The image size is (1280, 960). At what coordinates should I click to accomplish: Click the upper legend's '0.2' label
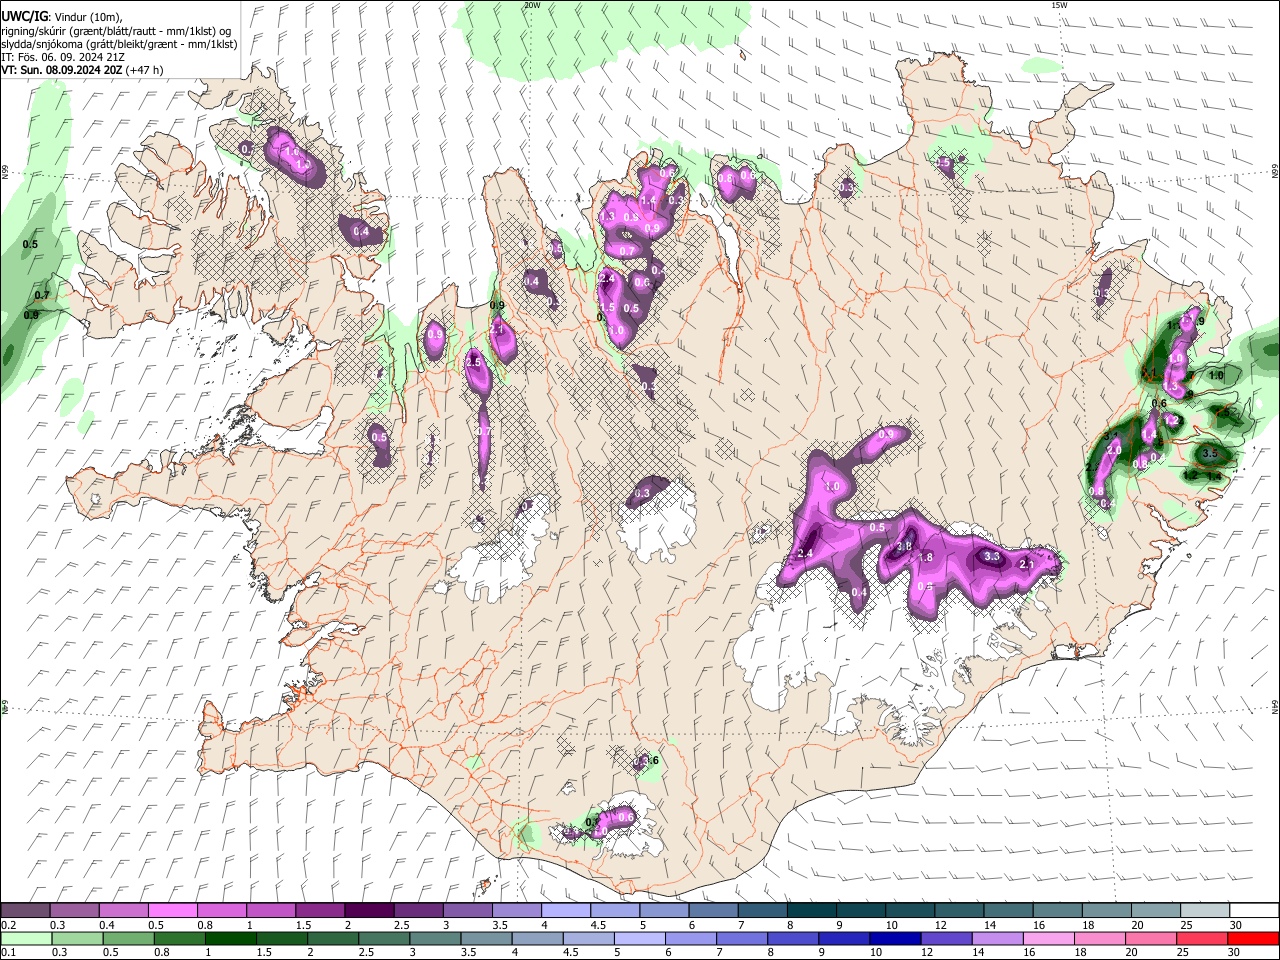(8, 925)
